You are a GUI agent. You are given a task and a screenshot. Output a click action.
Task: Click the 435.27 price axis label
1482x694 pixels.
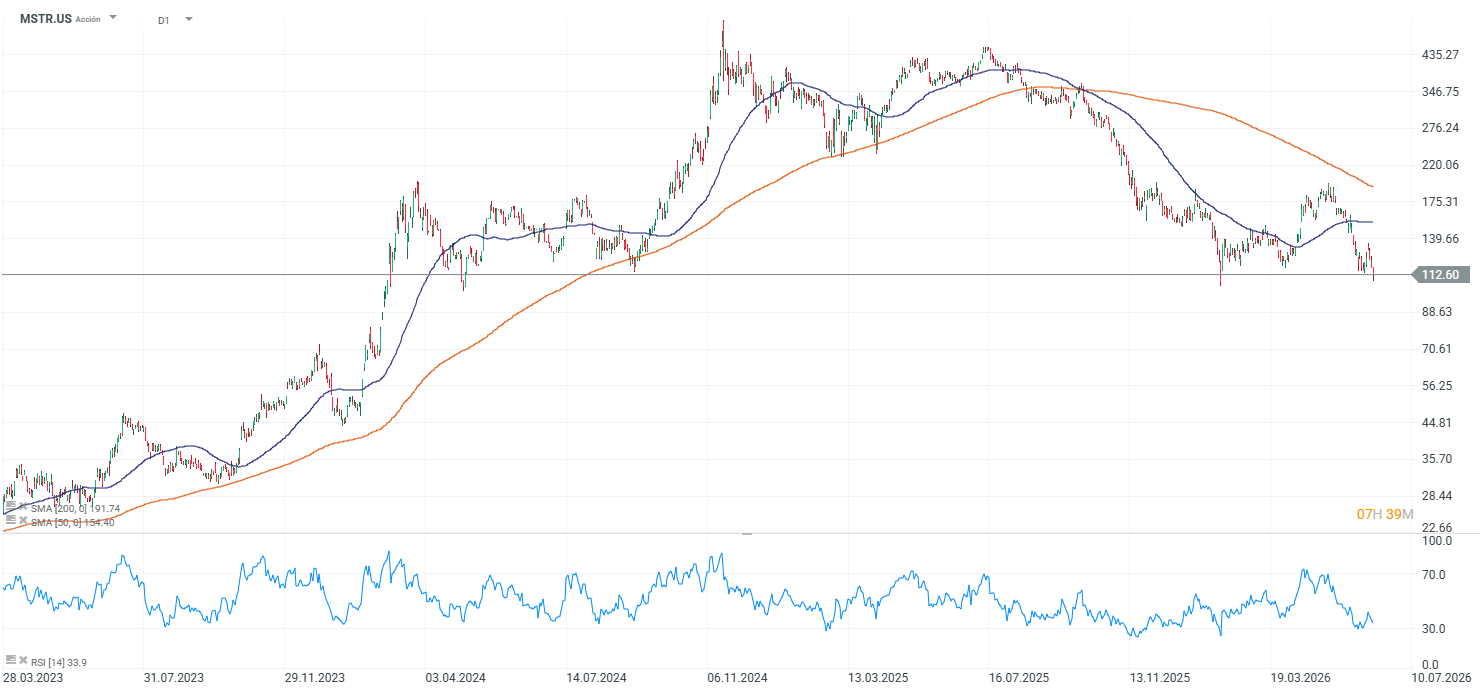(1438, 55)
